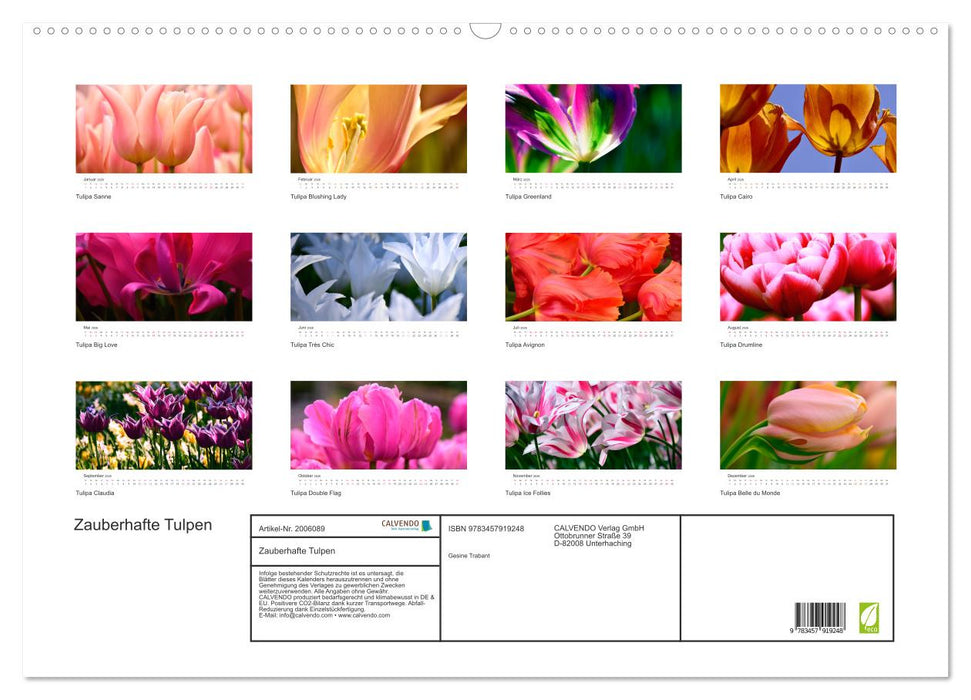The image size is (971, 700).
Task: Open the Tulipa Greenland thumbnail
Action: coord(592,128)
